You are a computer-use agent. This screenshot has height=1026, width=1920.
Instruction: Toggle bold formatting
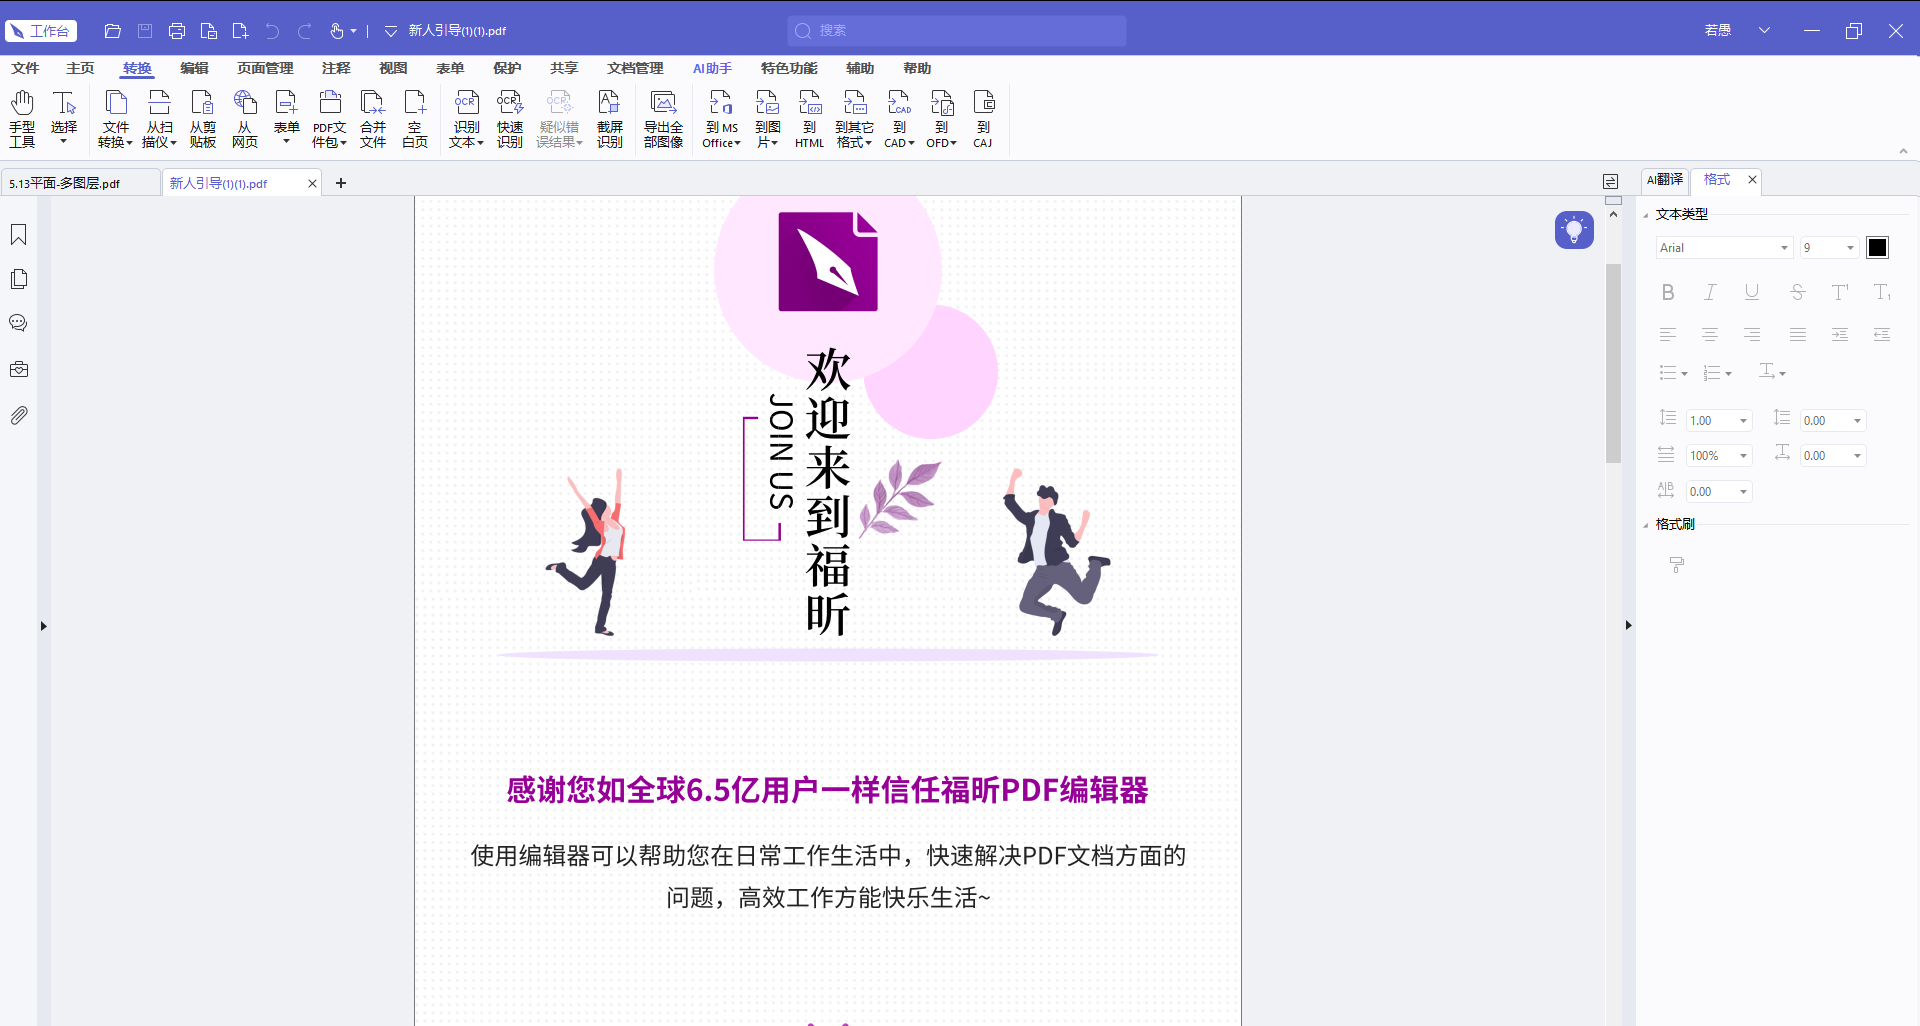[x=1668, y=292]
